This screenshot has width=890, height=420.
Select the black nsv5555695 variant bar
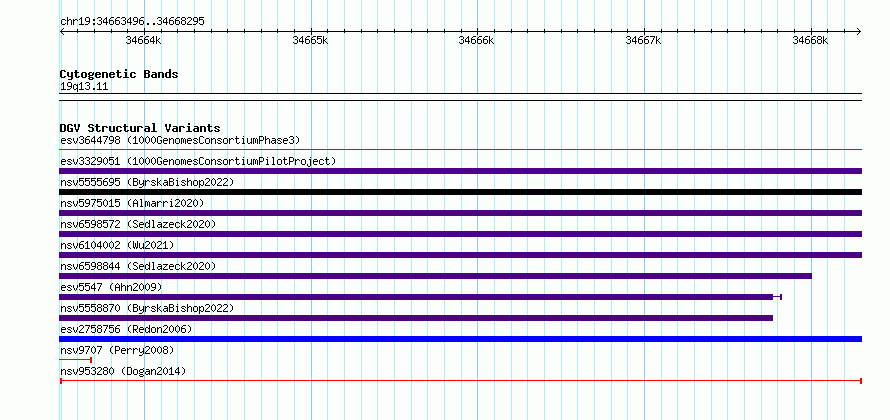[460, 192]
